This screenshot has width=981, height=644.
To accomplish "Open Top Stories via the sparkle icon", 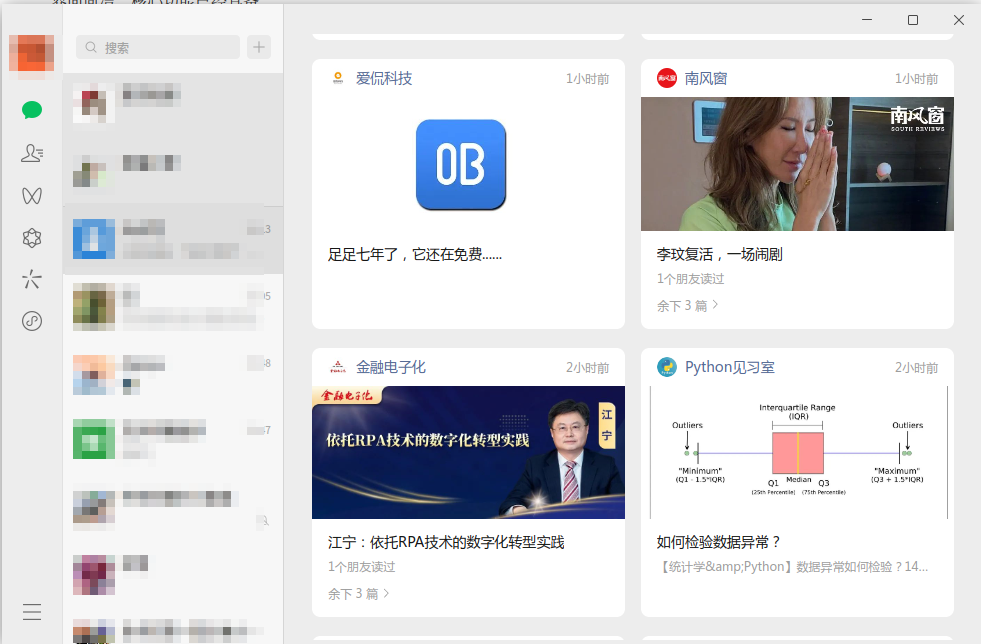I will click(x=32, y=279).
